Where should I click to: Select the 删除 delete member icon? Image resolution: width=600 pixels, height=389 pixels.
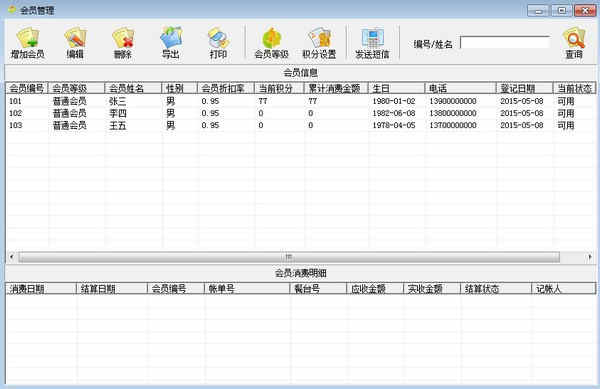(123, 43)
